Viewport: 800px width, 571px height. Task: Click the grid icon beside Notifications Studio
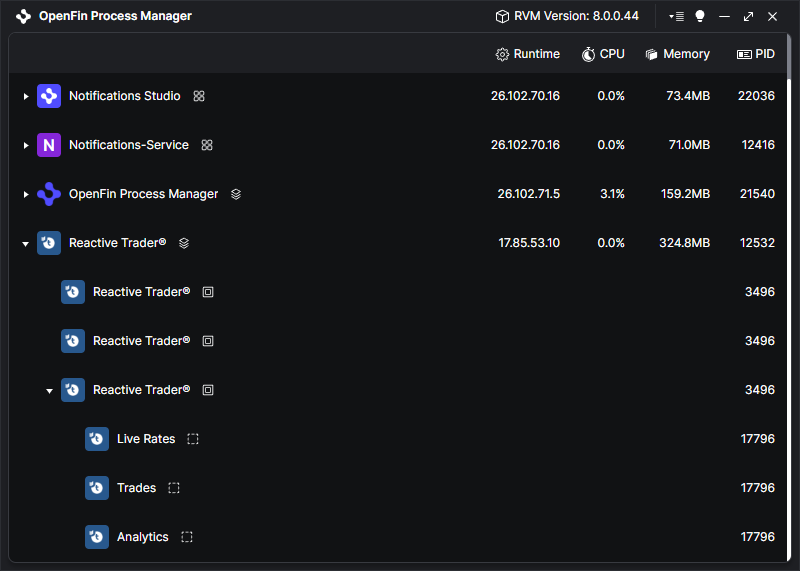(x=199, y=96)
